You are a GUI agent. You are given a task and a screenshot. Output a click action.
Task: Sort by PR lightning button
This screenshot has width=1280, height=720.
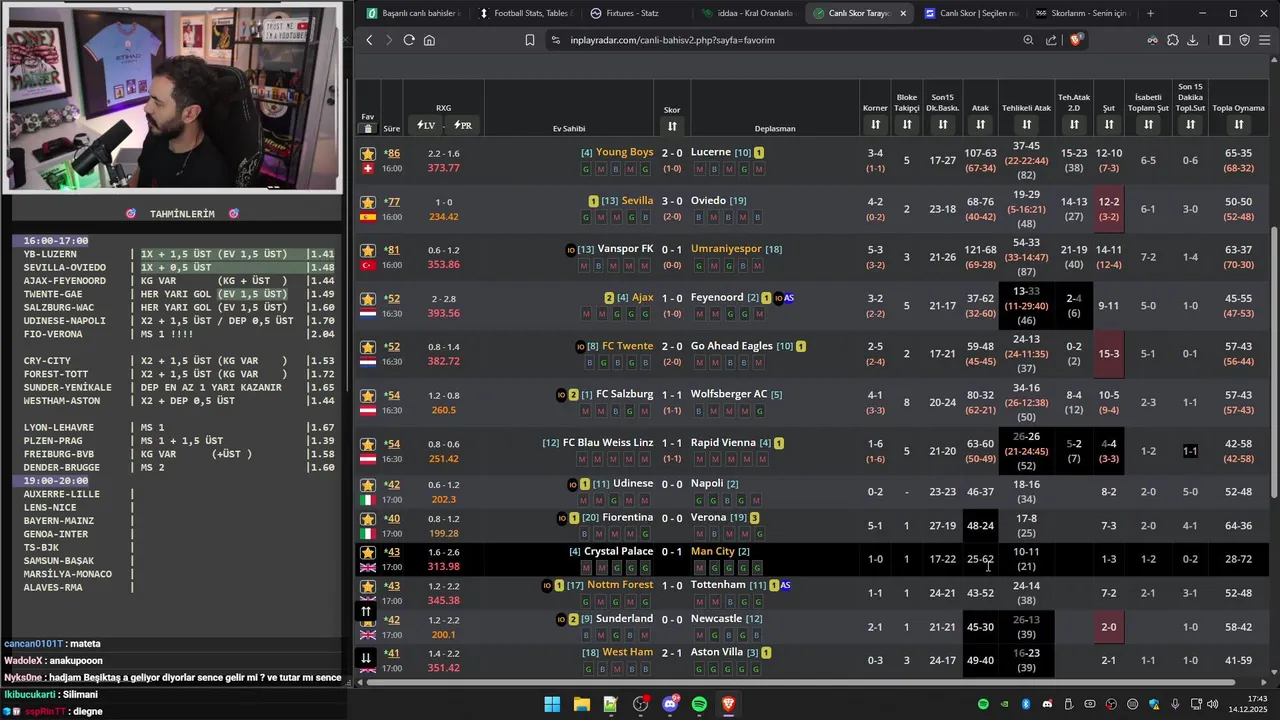click(x=463, y=125)
